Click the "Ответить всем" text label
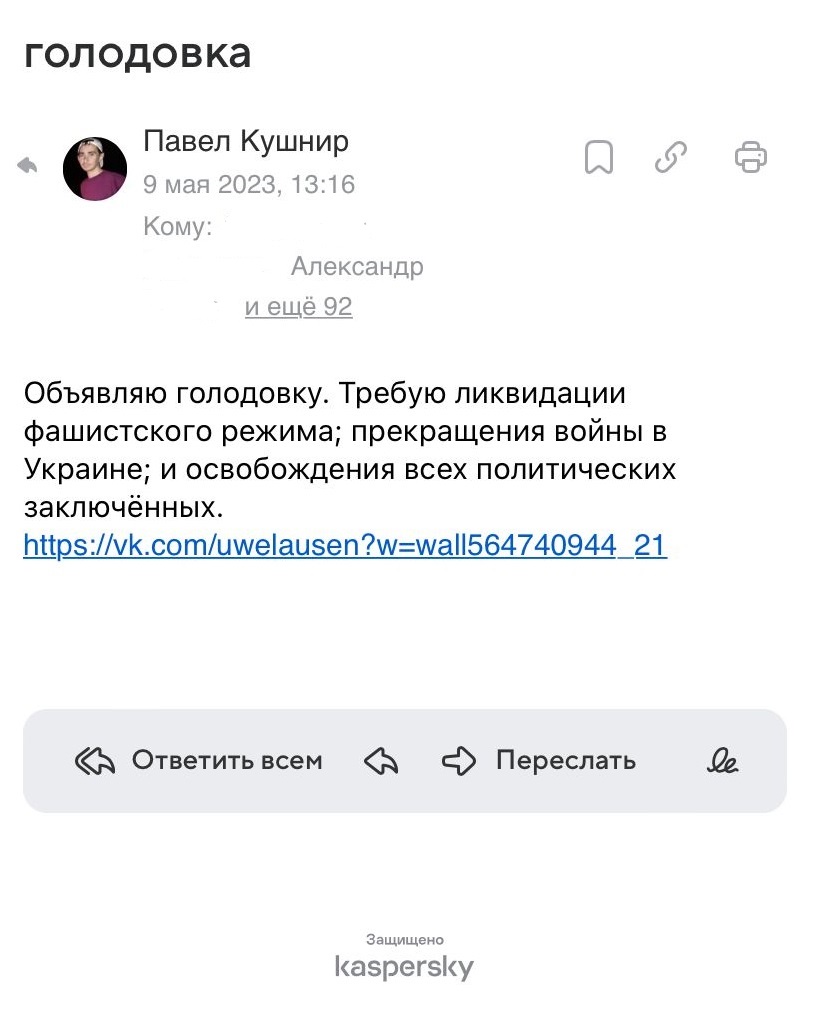The image size is (819, 1019). tap(227, 761)
